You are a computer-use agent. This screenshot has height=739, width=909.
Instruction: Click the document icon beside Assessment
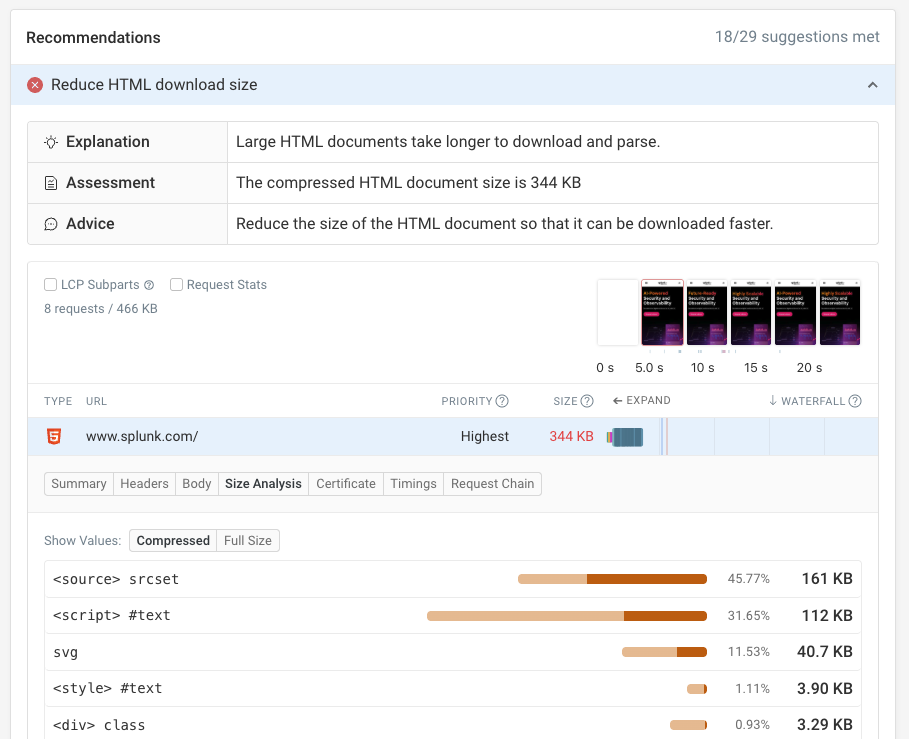(51, 183)
